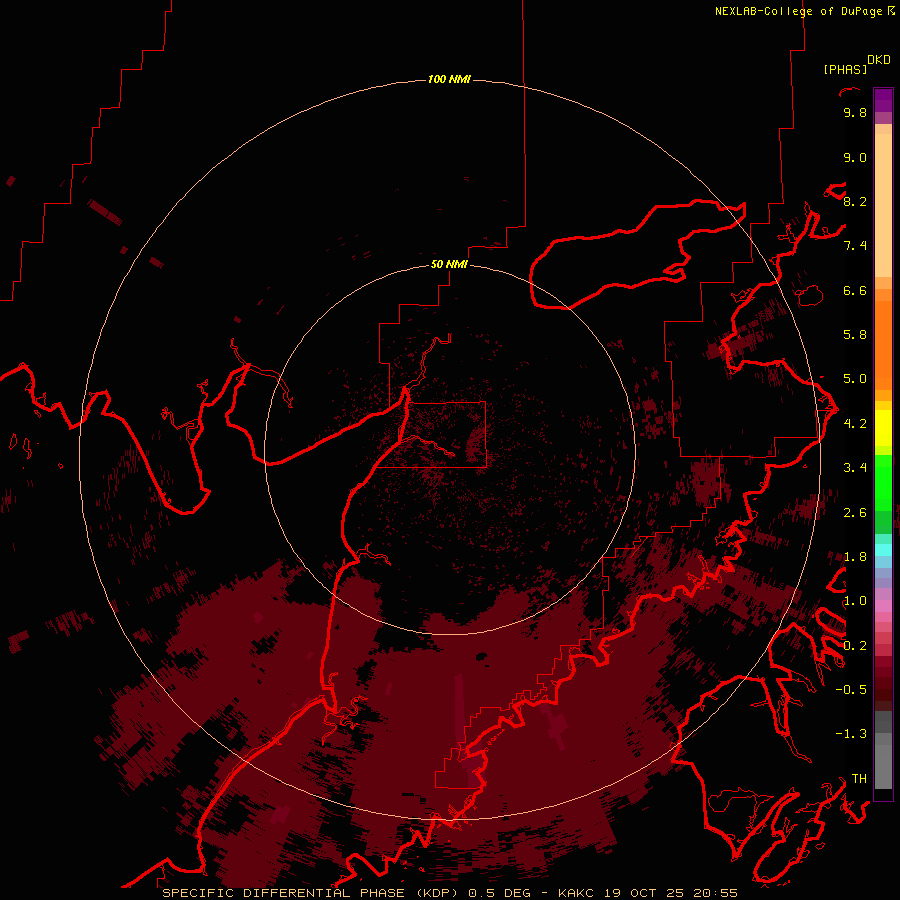Pick the light peach color bar segment
Image resolution: width=900 pixels, height=900 pixels.
click(x=883, y=205)
